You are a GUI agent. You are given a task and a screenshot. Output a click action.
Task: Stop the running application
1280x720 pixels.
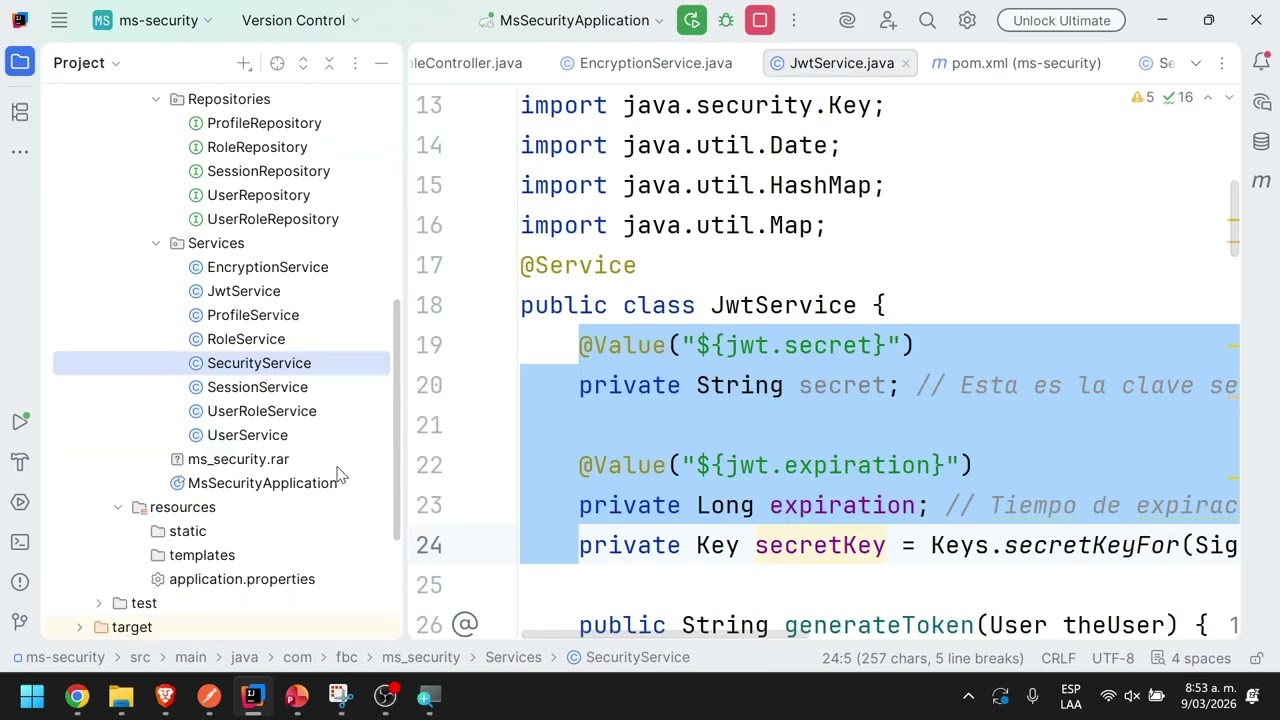pos(760,20)
